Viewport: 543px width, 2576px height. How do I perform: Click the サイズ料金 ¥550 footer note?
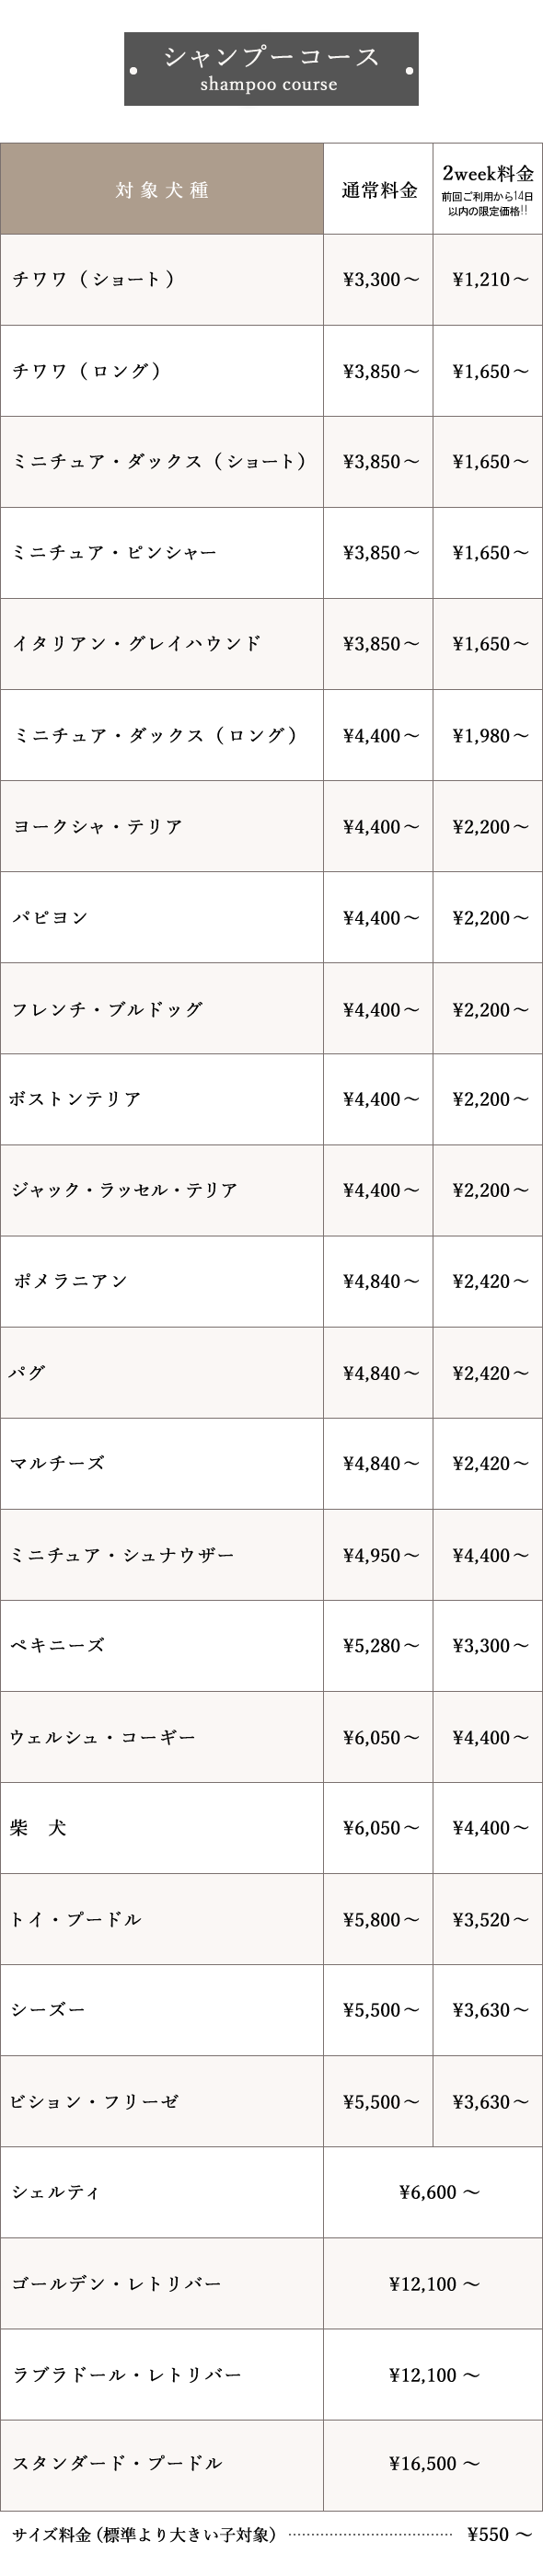[272, 2534]
